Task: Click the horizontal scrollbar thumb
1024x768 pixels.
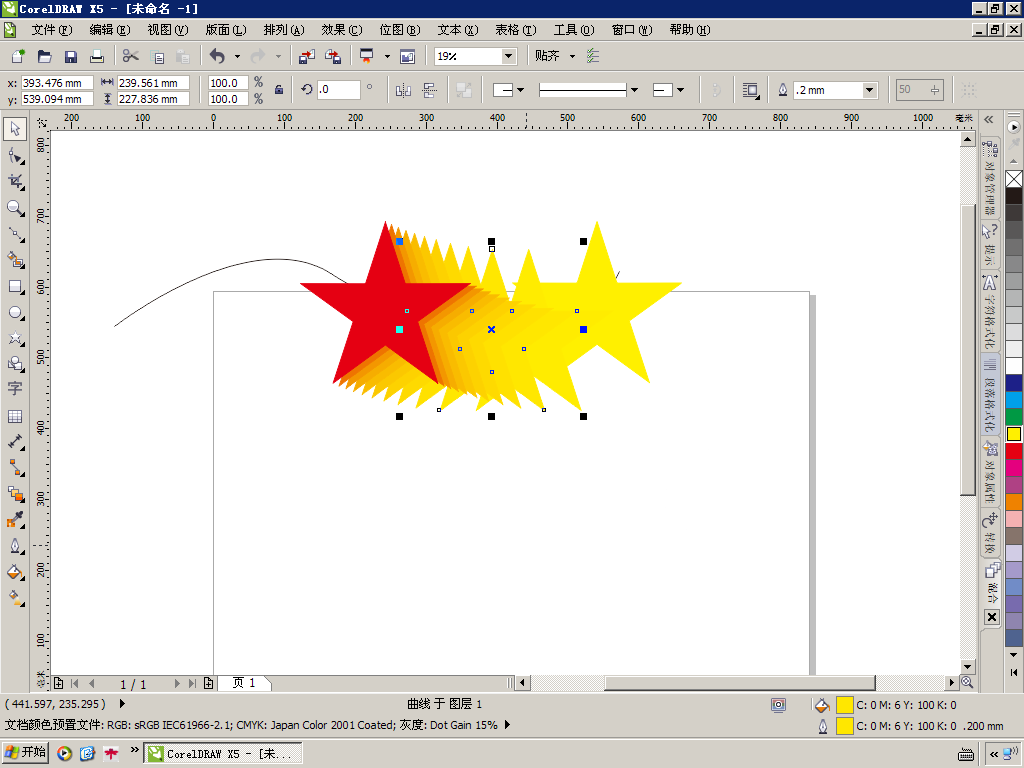Action: point(739,682)
